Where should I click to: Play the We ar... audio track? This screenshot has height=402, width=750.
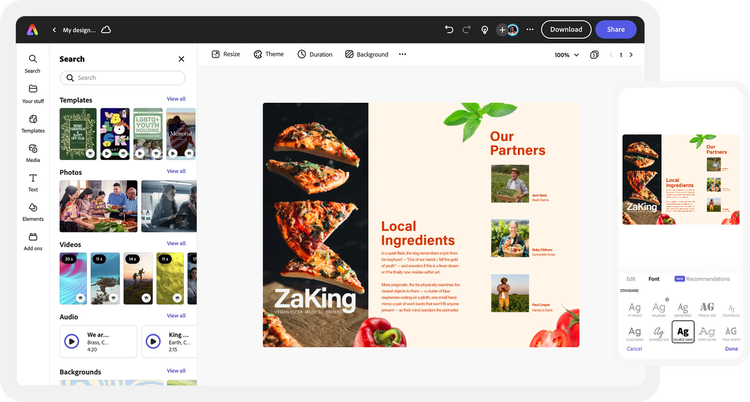click(x=72, y=341)
